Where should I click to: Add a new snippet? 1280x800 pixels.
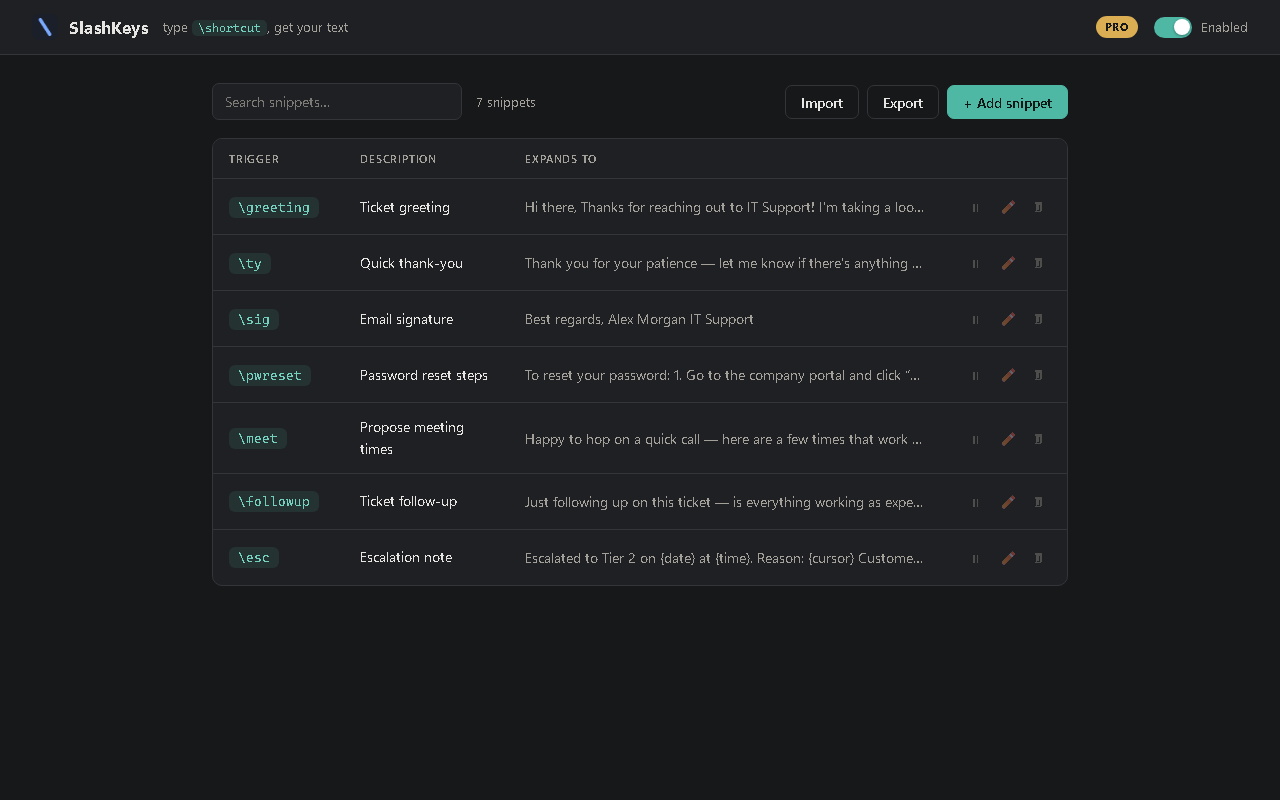(x=1007, y=102)
